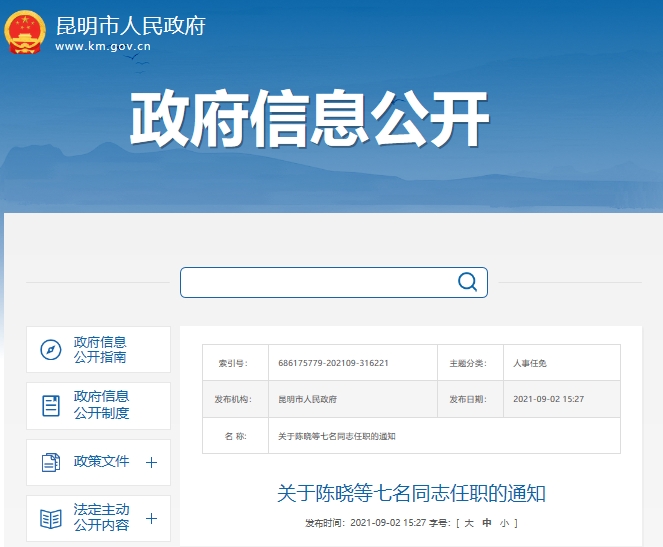Open the 政府信息公开制度 sidebar item
Screen dimensions: 663x547
101,405
